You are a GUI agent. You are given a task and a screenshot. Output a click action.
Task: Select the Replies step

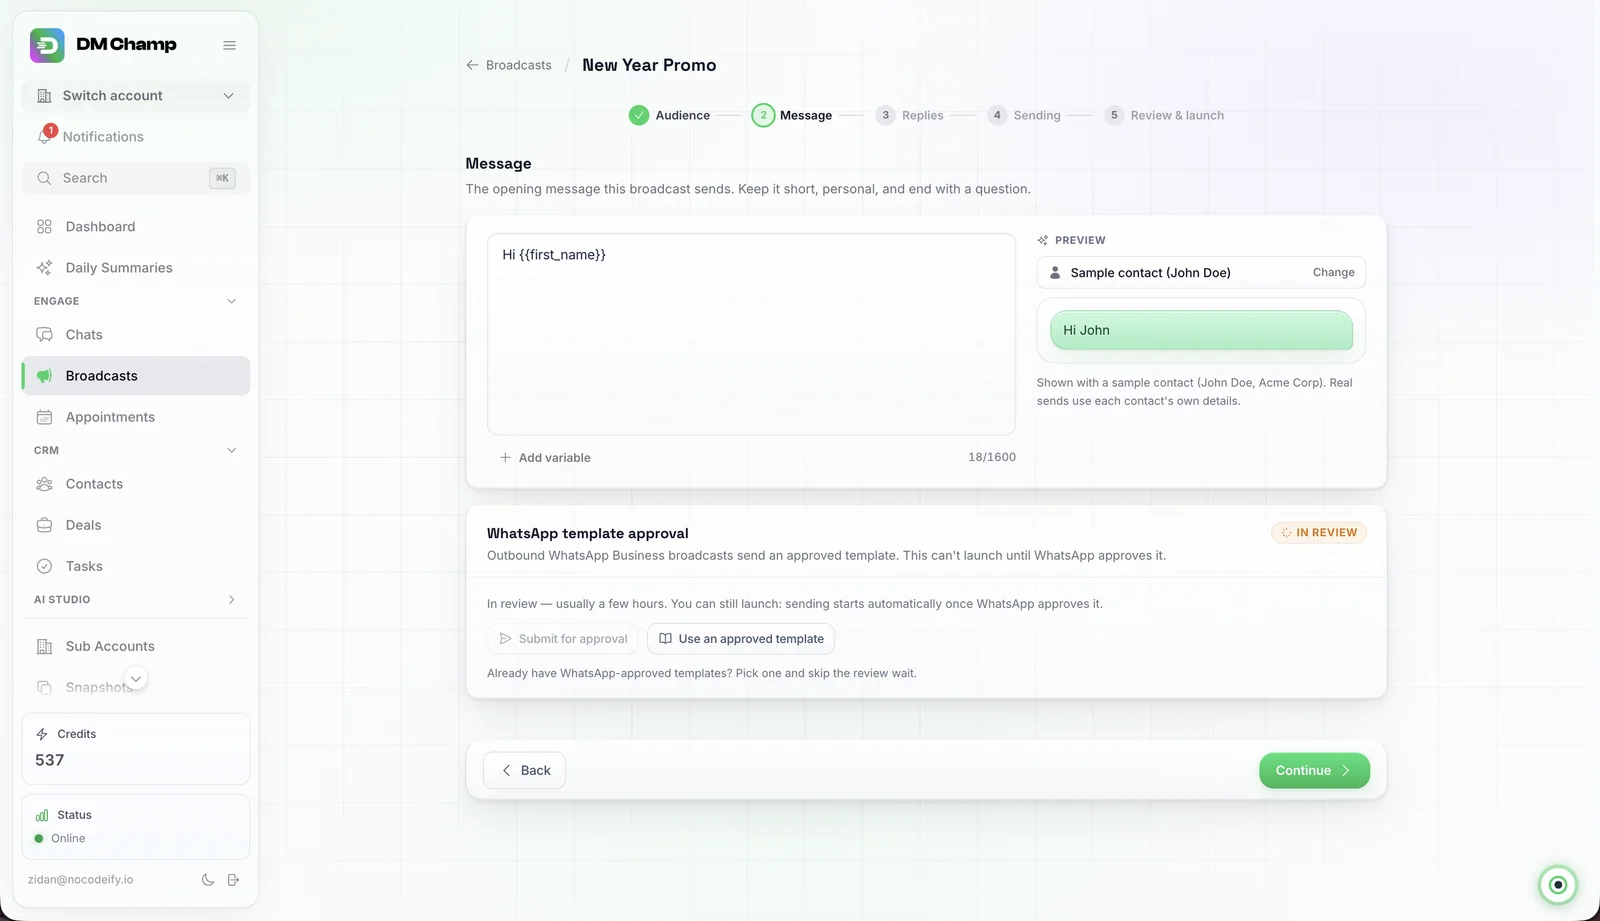(x=909, y=115)
